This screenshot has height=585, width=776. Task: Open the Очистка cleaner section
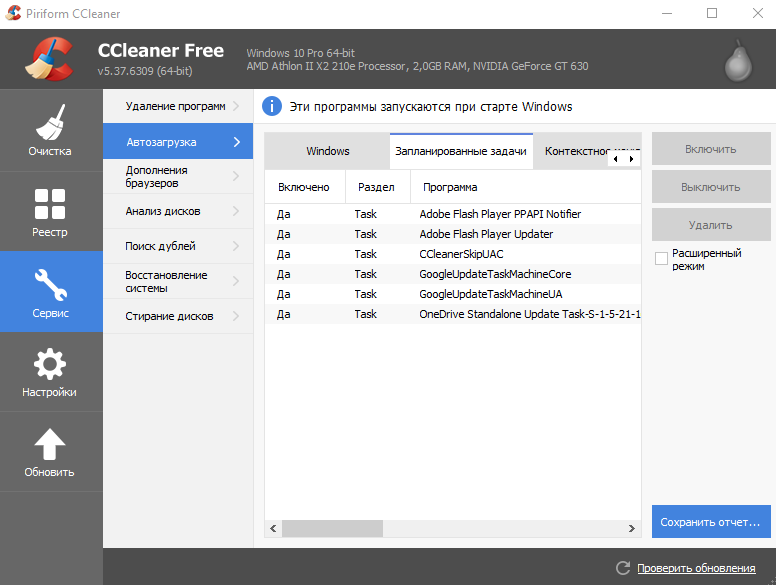[x=50, y=130]
